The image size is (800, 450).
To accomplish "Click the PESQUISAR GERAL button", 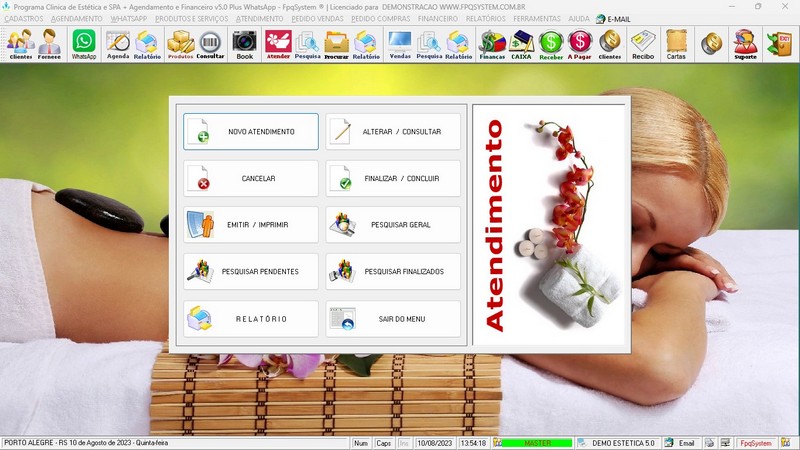I will [393, 224].
